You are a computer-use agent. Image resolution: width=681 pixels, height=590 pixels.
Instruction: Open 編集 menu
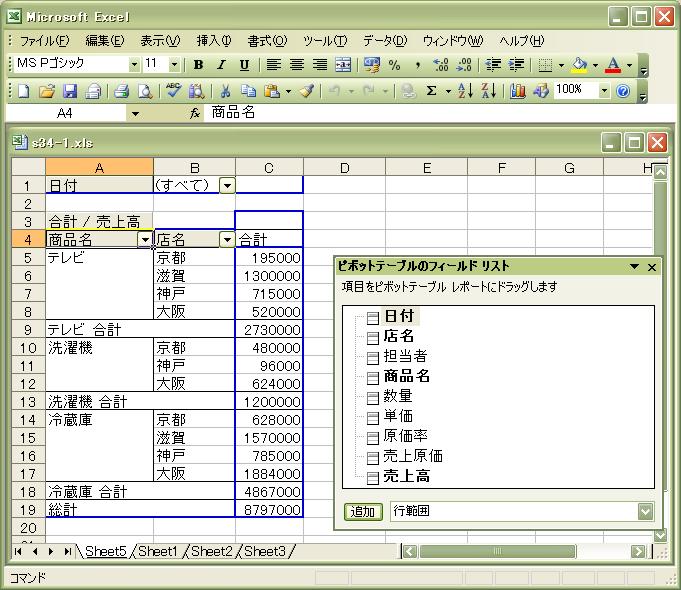(x=105, y=41)
